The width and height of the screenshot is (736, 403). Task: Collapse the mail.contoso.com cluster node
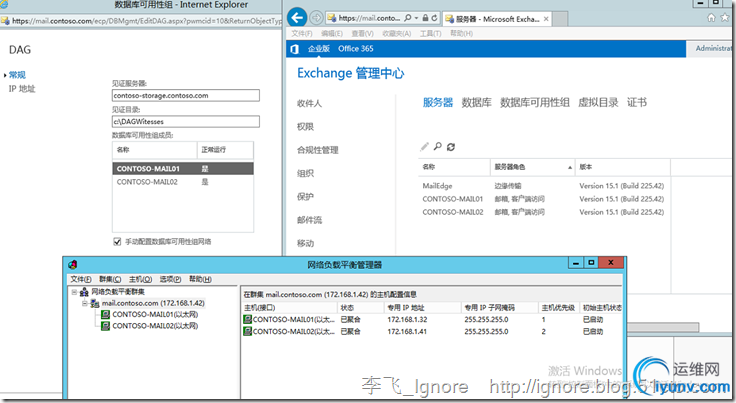[x=84, y=304]
